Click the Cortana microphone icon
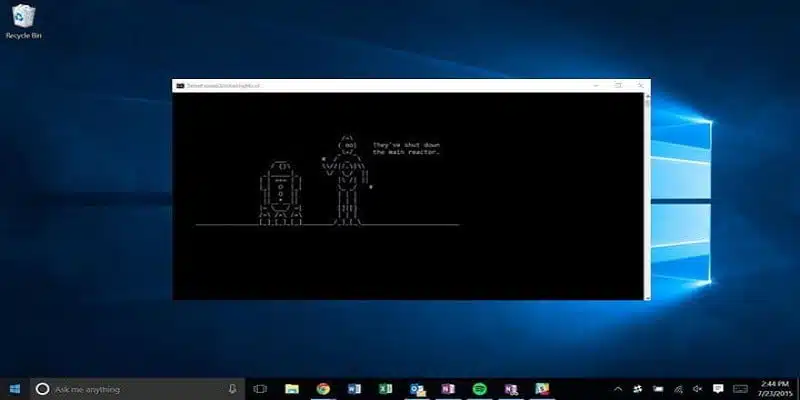 point(232,388)
